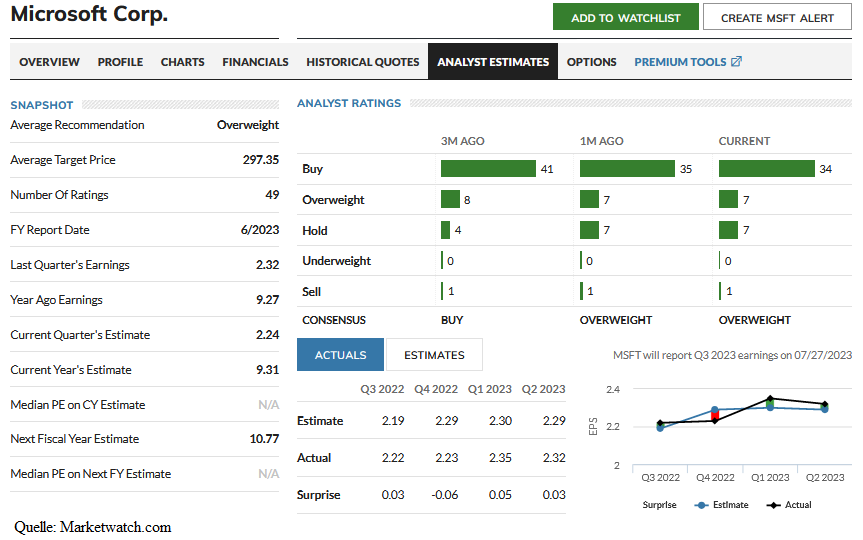Open the Charts tab
The image size is (863, 540).
[x=182, y=62]
